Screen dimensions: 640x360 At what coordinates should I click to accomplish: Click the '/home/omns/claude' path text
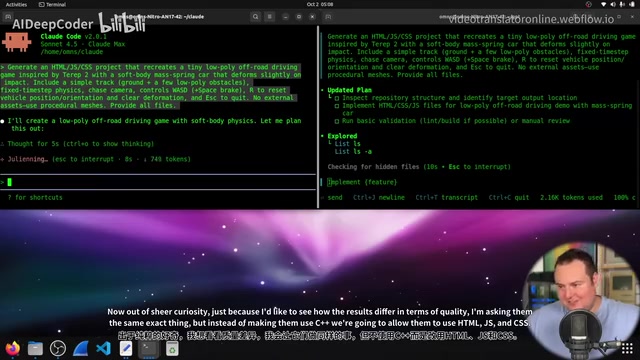(x=71, y=52)
